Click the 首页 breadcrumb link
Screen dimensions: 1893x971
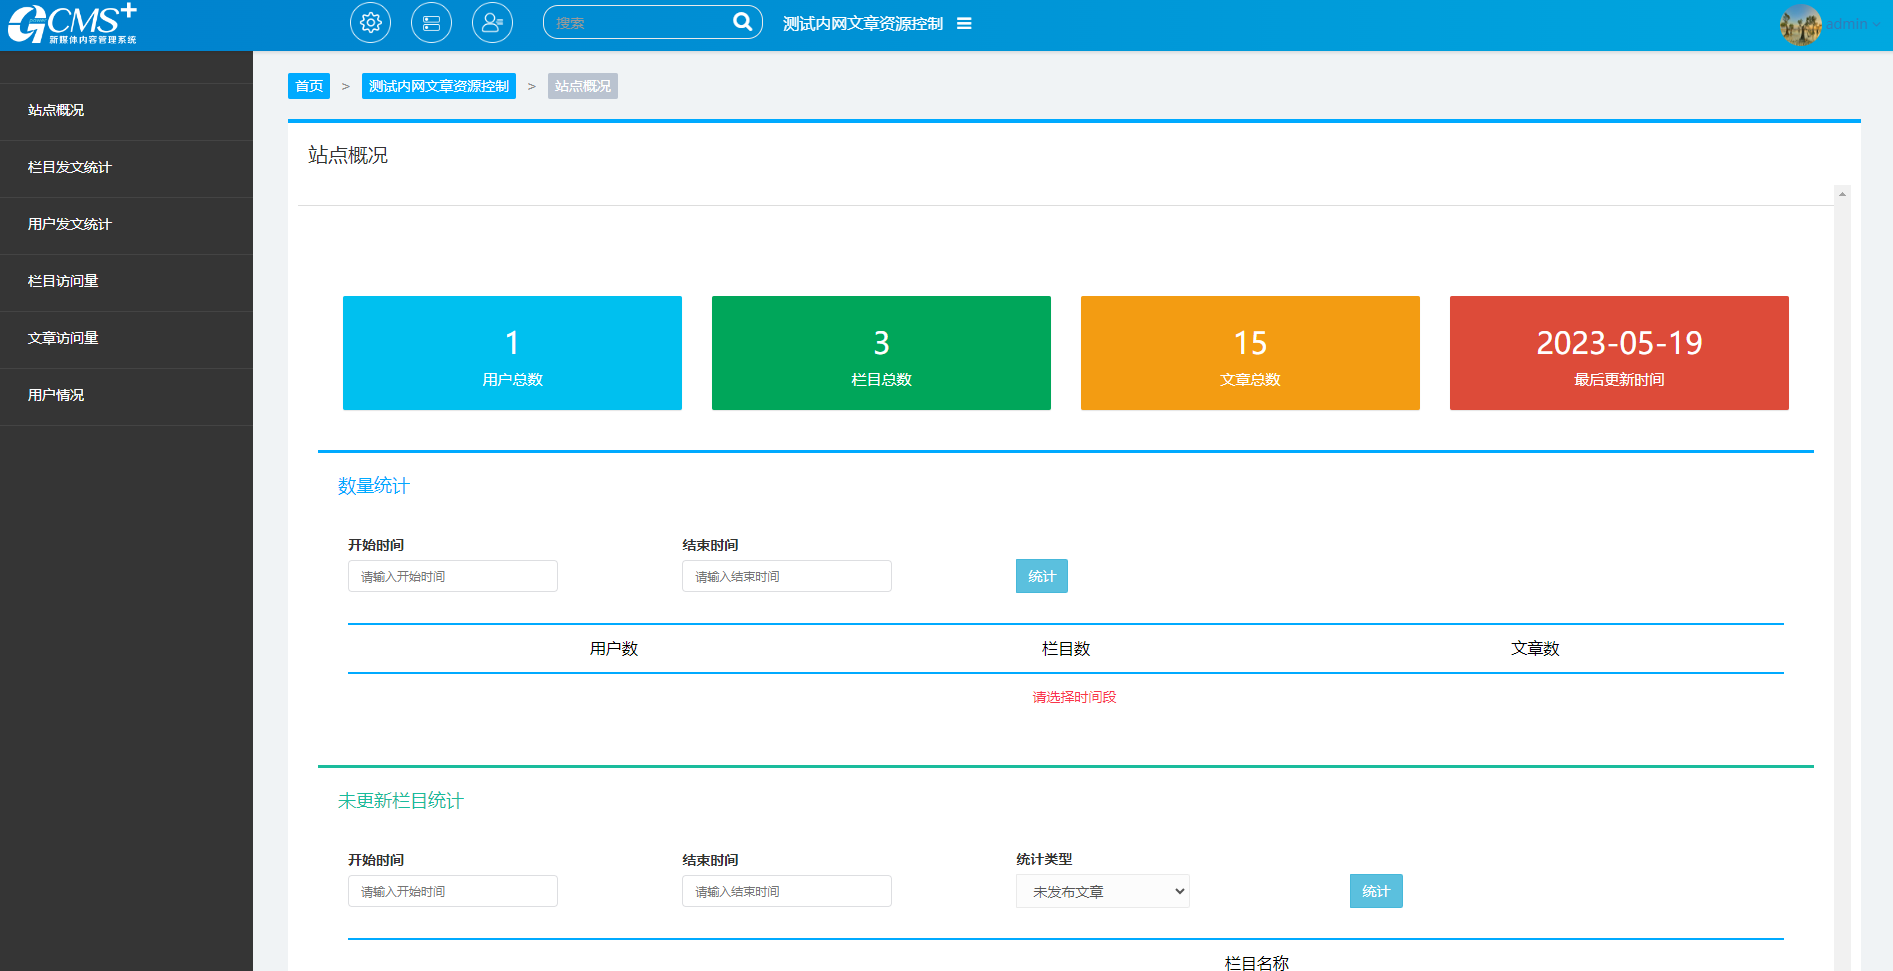(309, 86)
